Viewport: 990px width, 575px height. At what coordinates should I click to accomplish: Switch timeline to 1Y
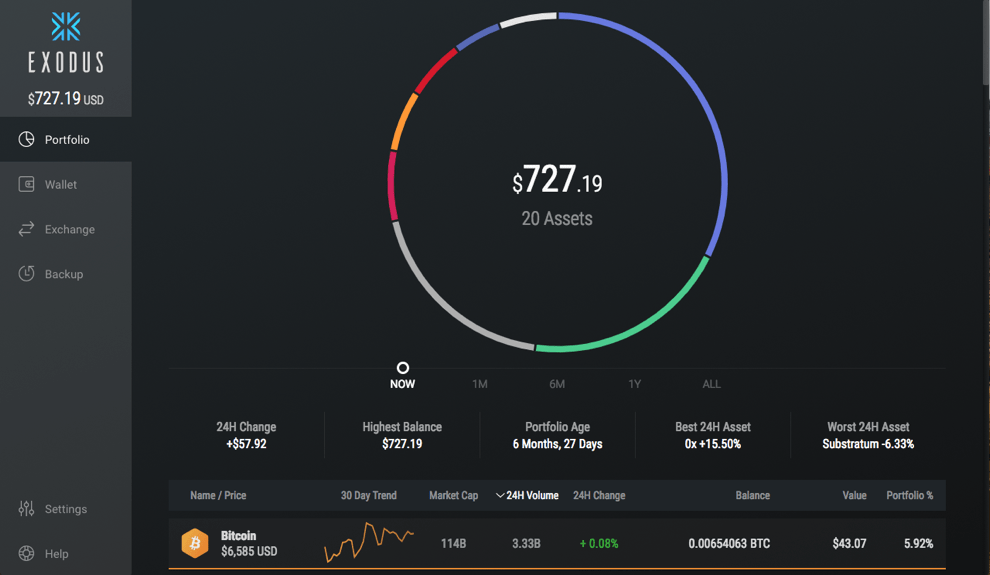pos(635,384)
